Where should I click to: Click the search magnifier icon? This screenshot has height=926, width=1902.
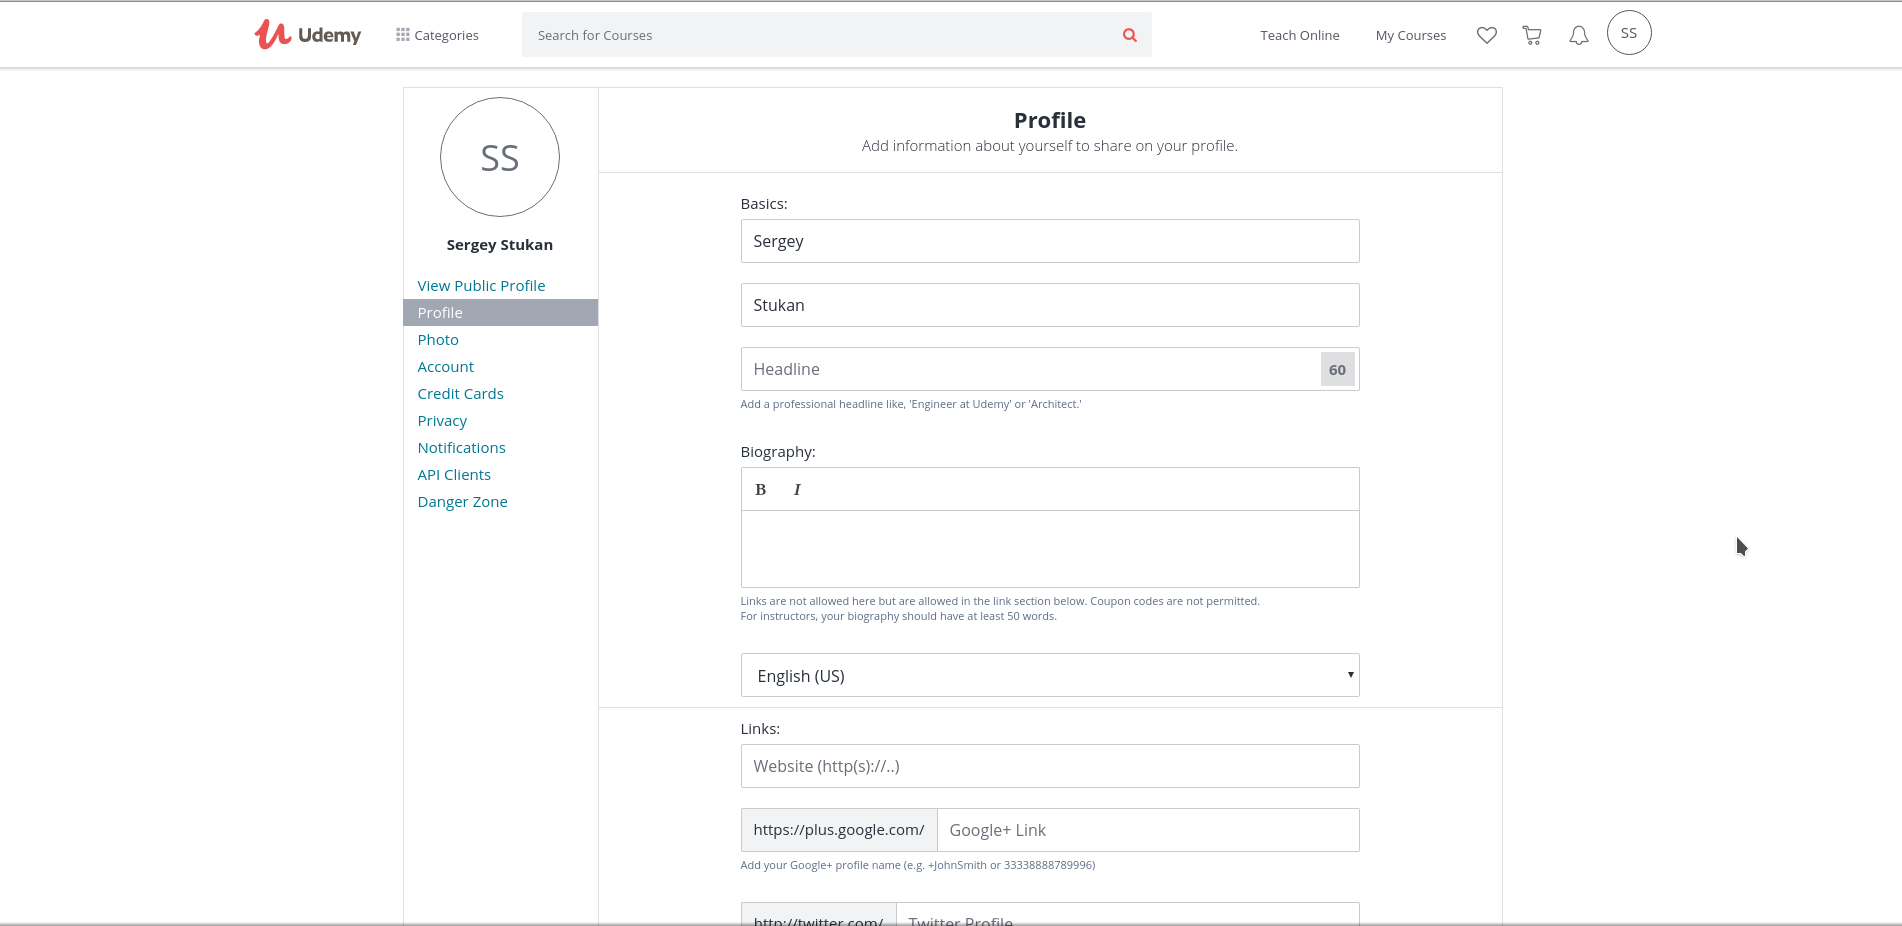[1129, 35]
